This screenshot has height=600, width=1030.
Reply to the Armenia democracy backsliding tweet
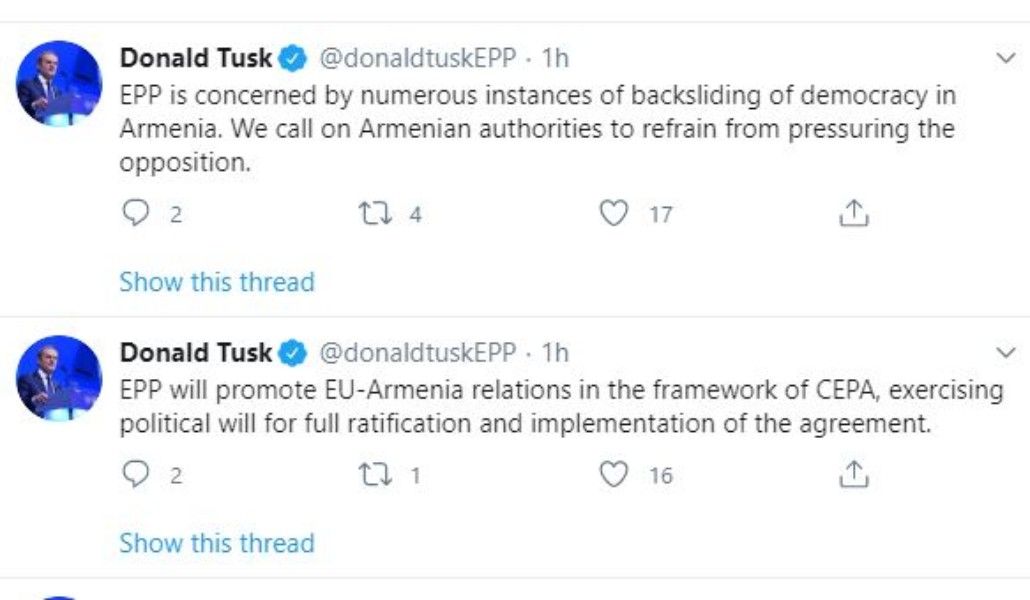(x=135, y=213)
